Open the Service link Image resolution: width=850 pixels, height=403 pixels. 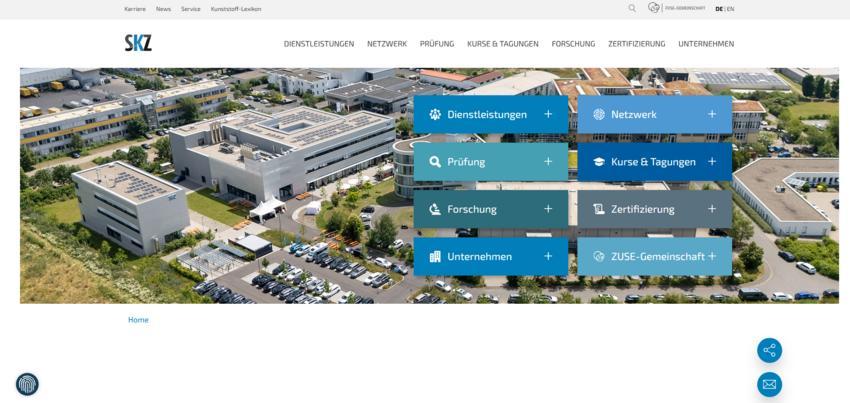point(190,9)
